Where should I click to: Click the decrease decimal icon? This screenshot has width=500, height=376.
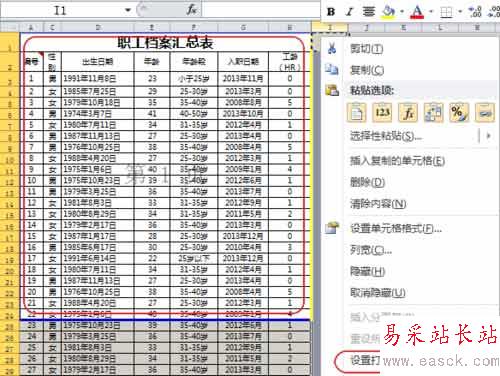pos(494,12)
